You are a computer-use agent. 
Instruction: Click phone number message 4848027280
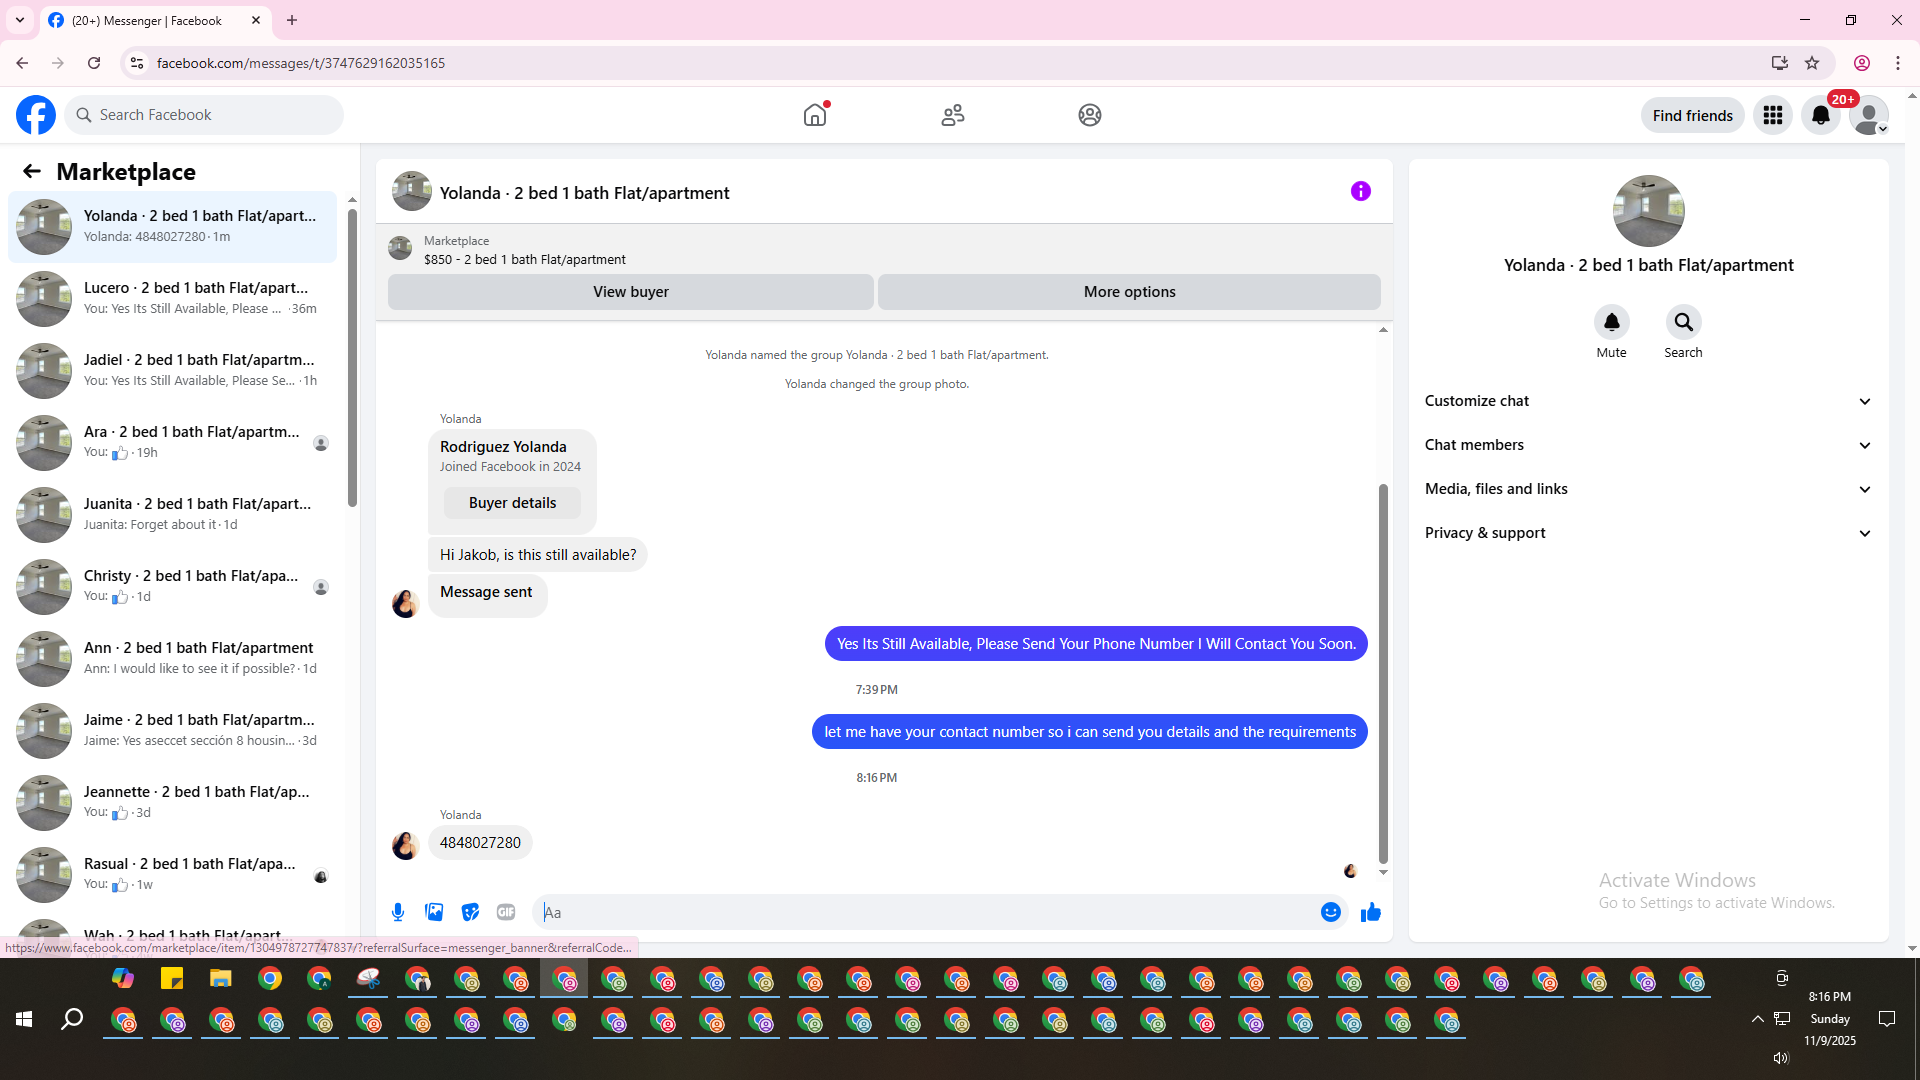(x=480, y=843)
